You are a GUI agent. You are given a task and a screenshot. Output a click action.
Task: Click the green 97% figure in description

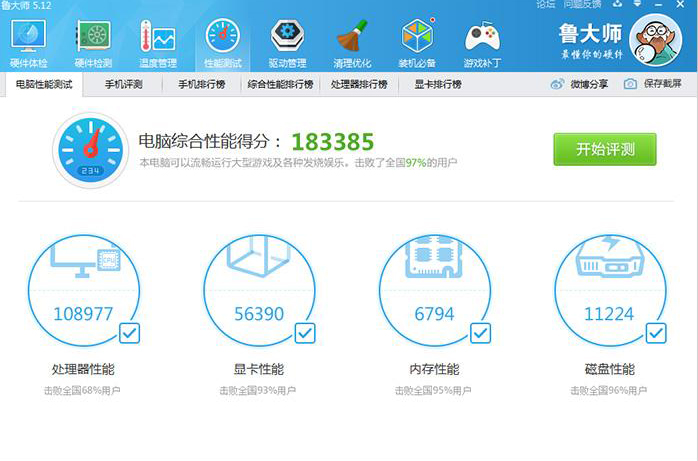point(416,163)
